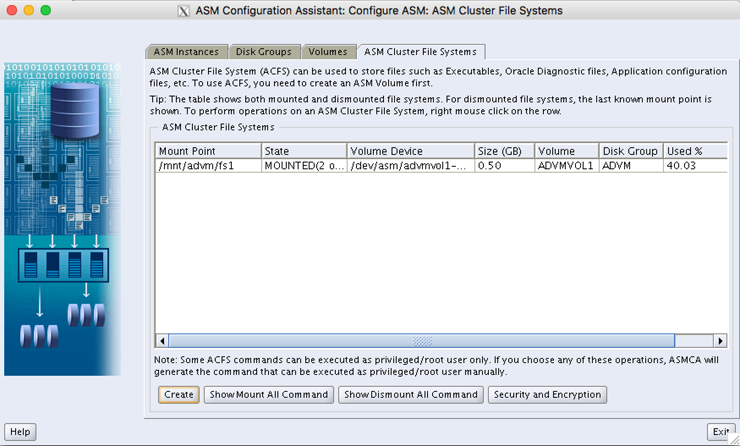Click Show Mount All Command
Image resolution: width=740 pixels, height=446 pixels.
point(268,394)
